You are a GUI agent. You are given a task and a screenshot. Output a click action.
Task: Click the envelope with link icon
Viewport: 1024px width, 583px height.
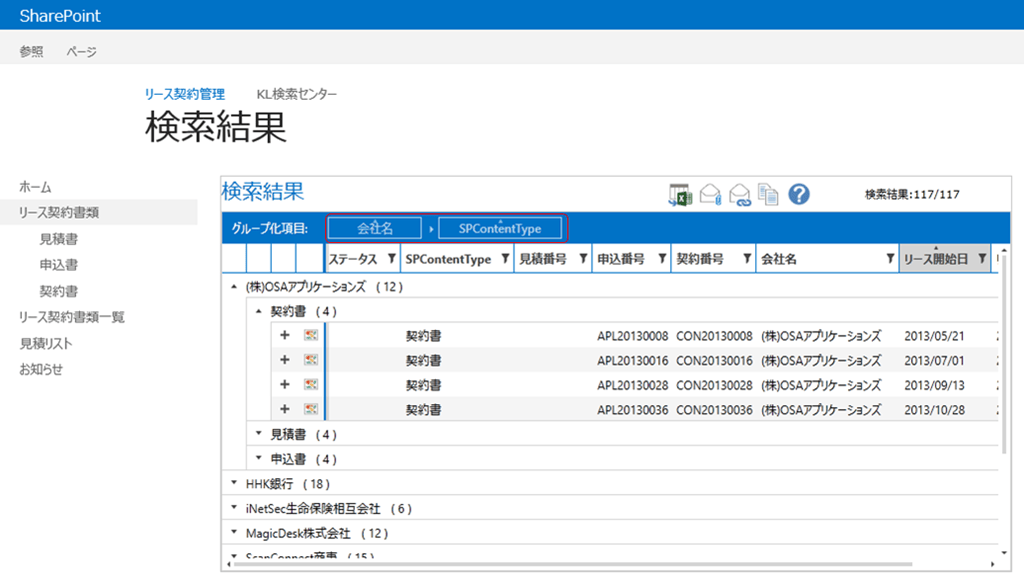tap(739, 195)
